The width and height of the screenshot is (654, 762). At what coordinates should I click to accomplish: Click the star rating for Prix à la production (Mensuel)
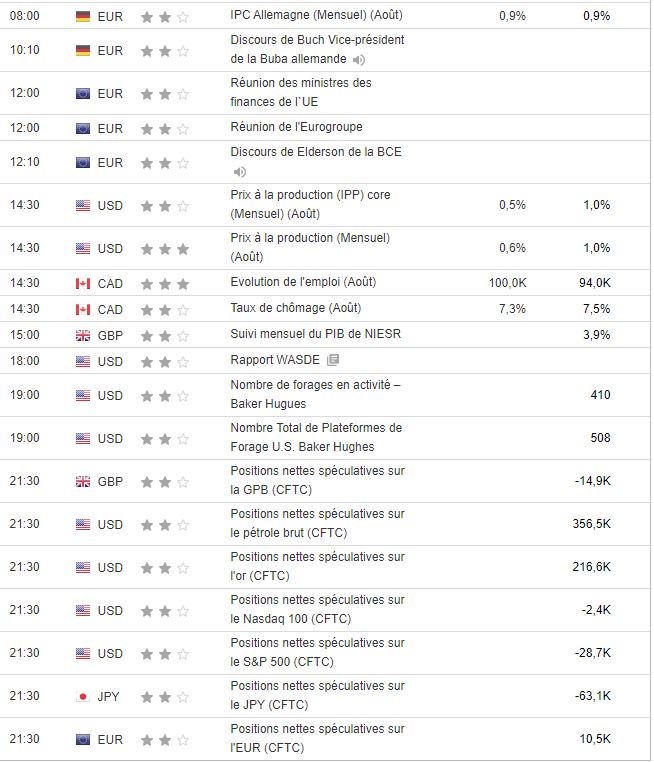pos(165,248)
